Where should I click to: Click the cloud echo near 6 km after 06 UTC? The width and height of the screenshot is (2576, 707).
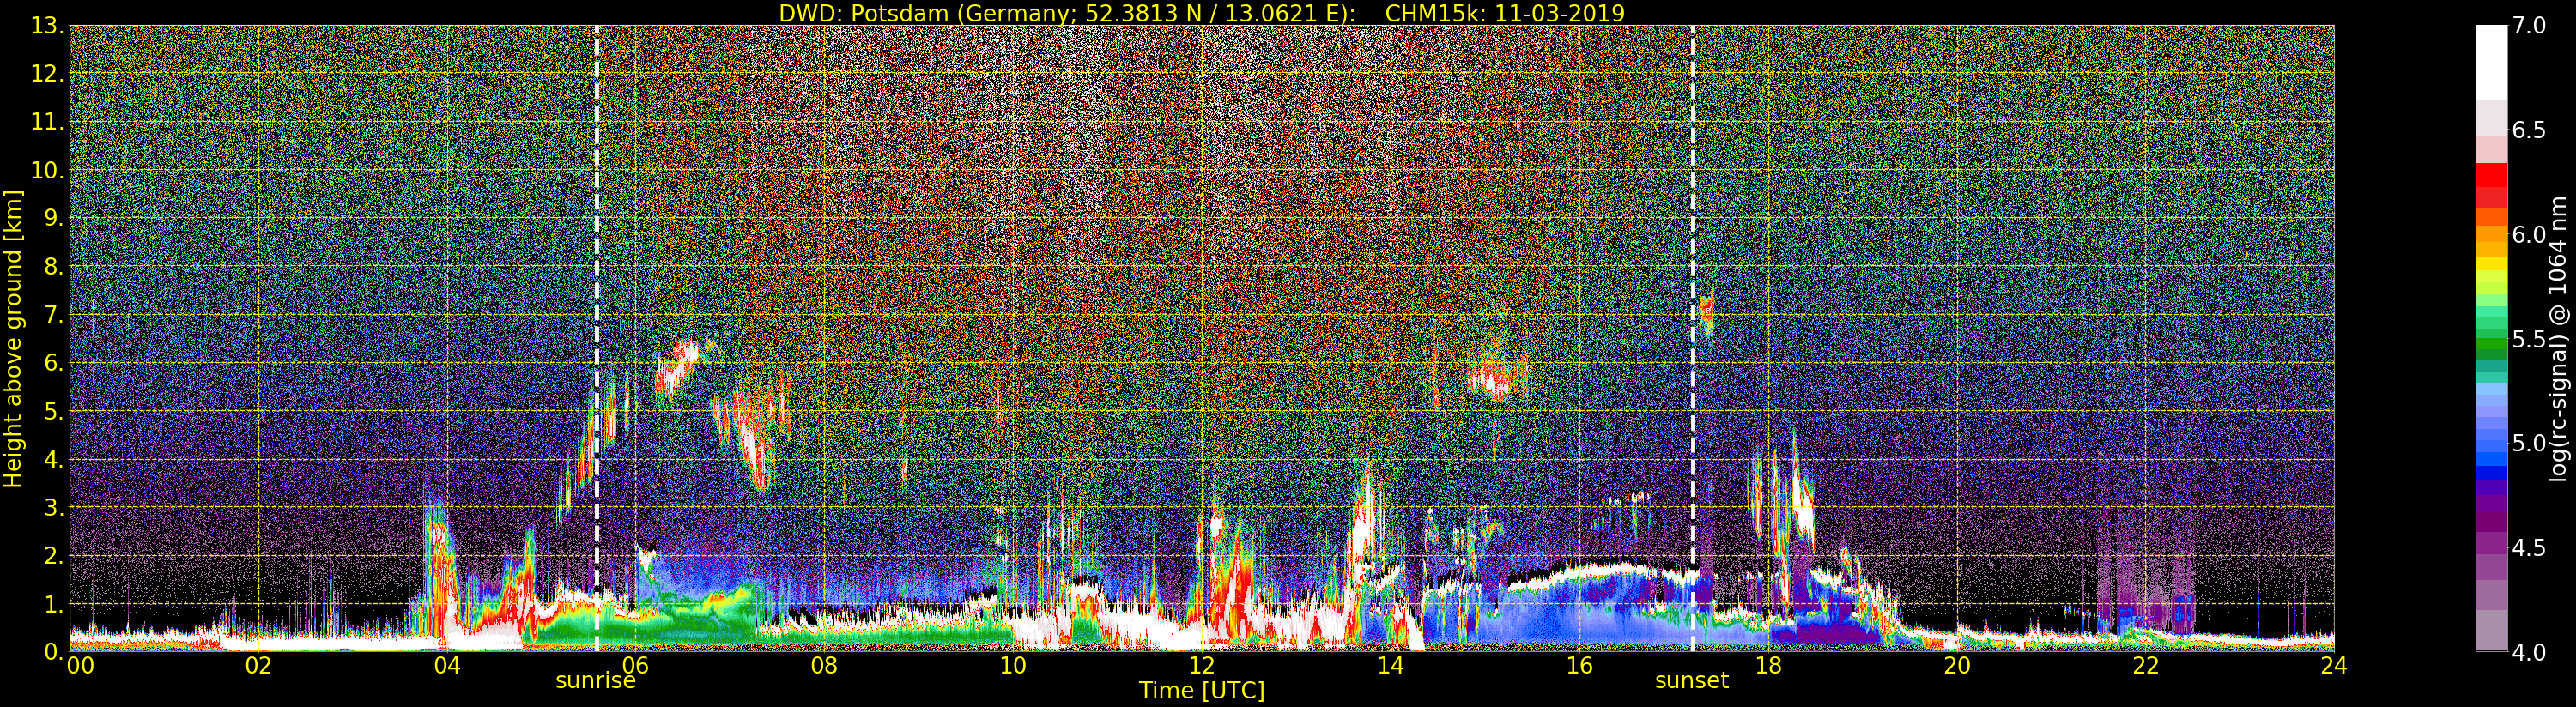click(x=678, y=367)
